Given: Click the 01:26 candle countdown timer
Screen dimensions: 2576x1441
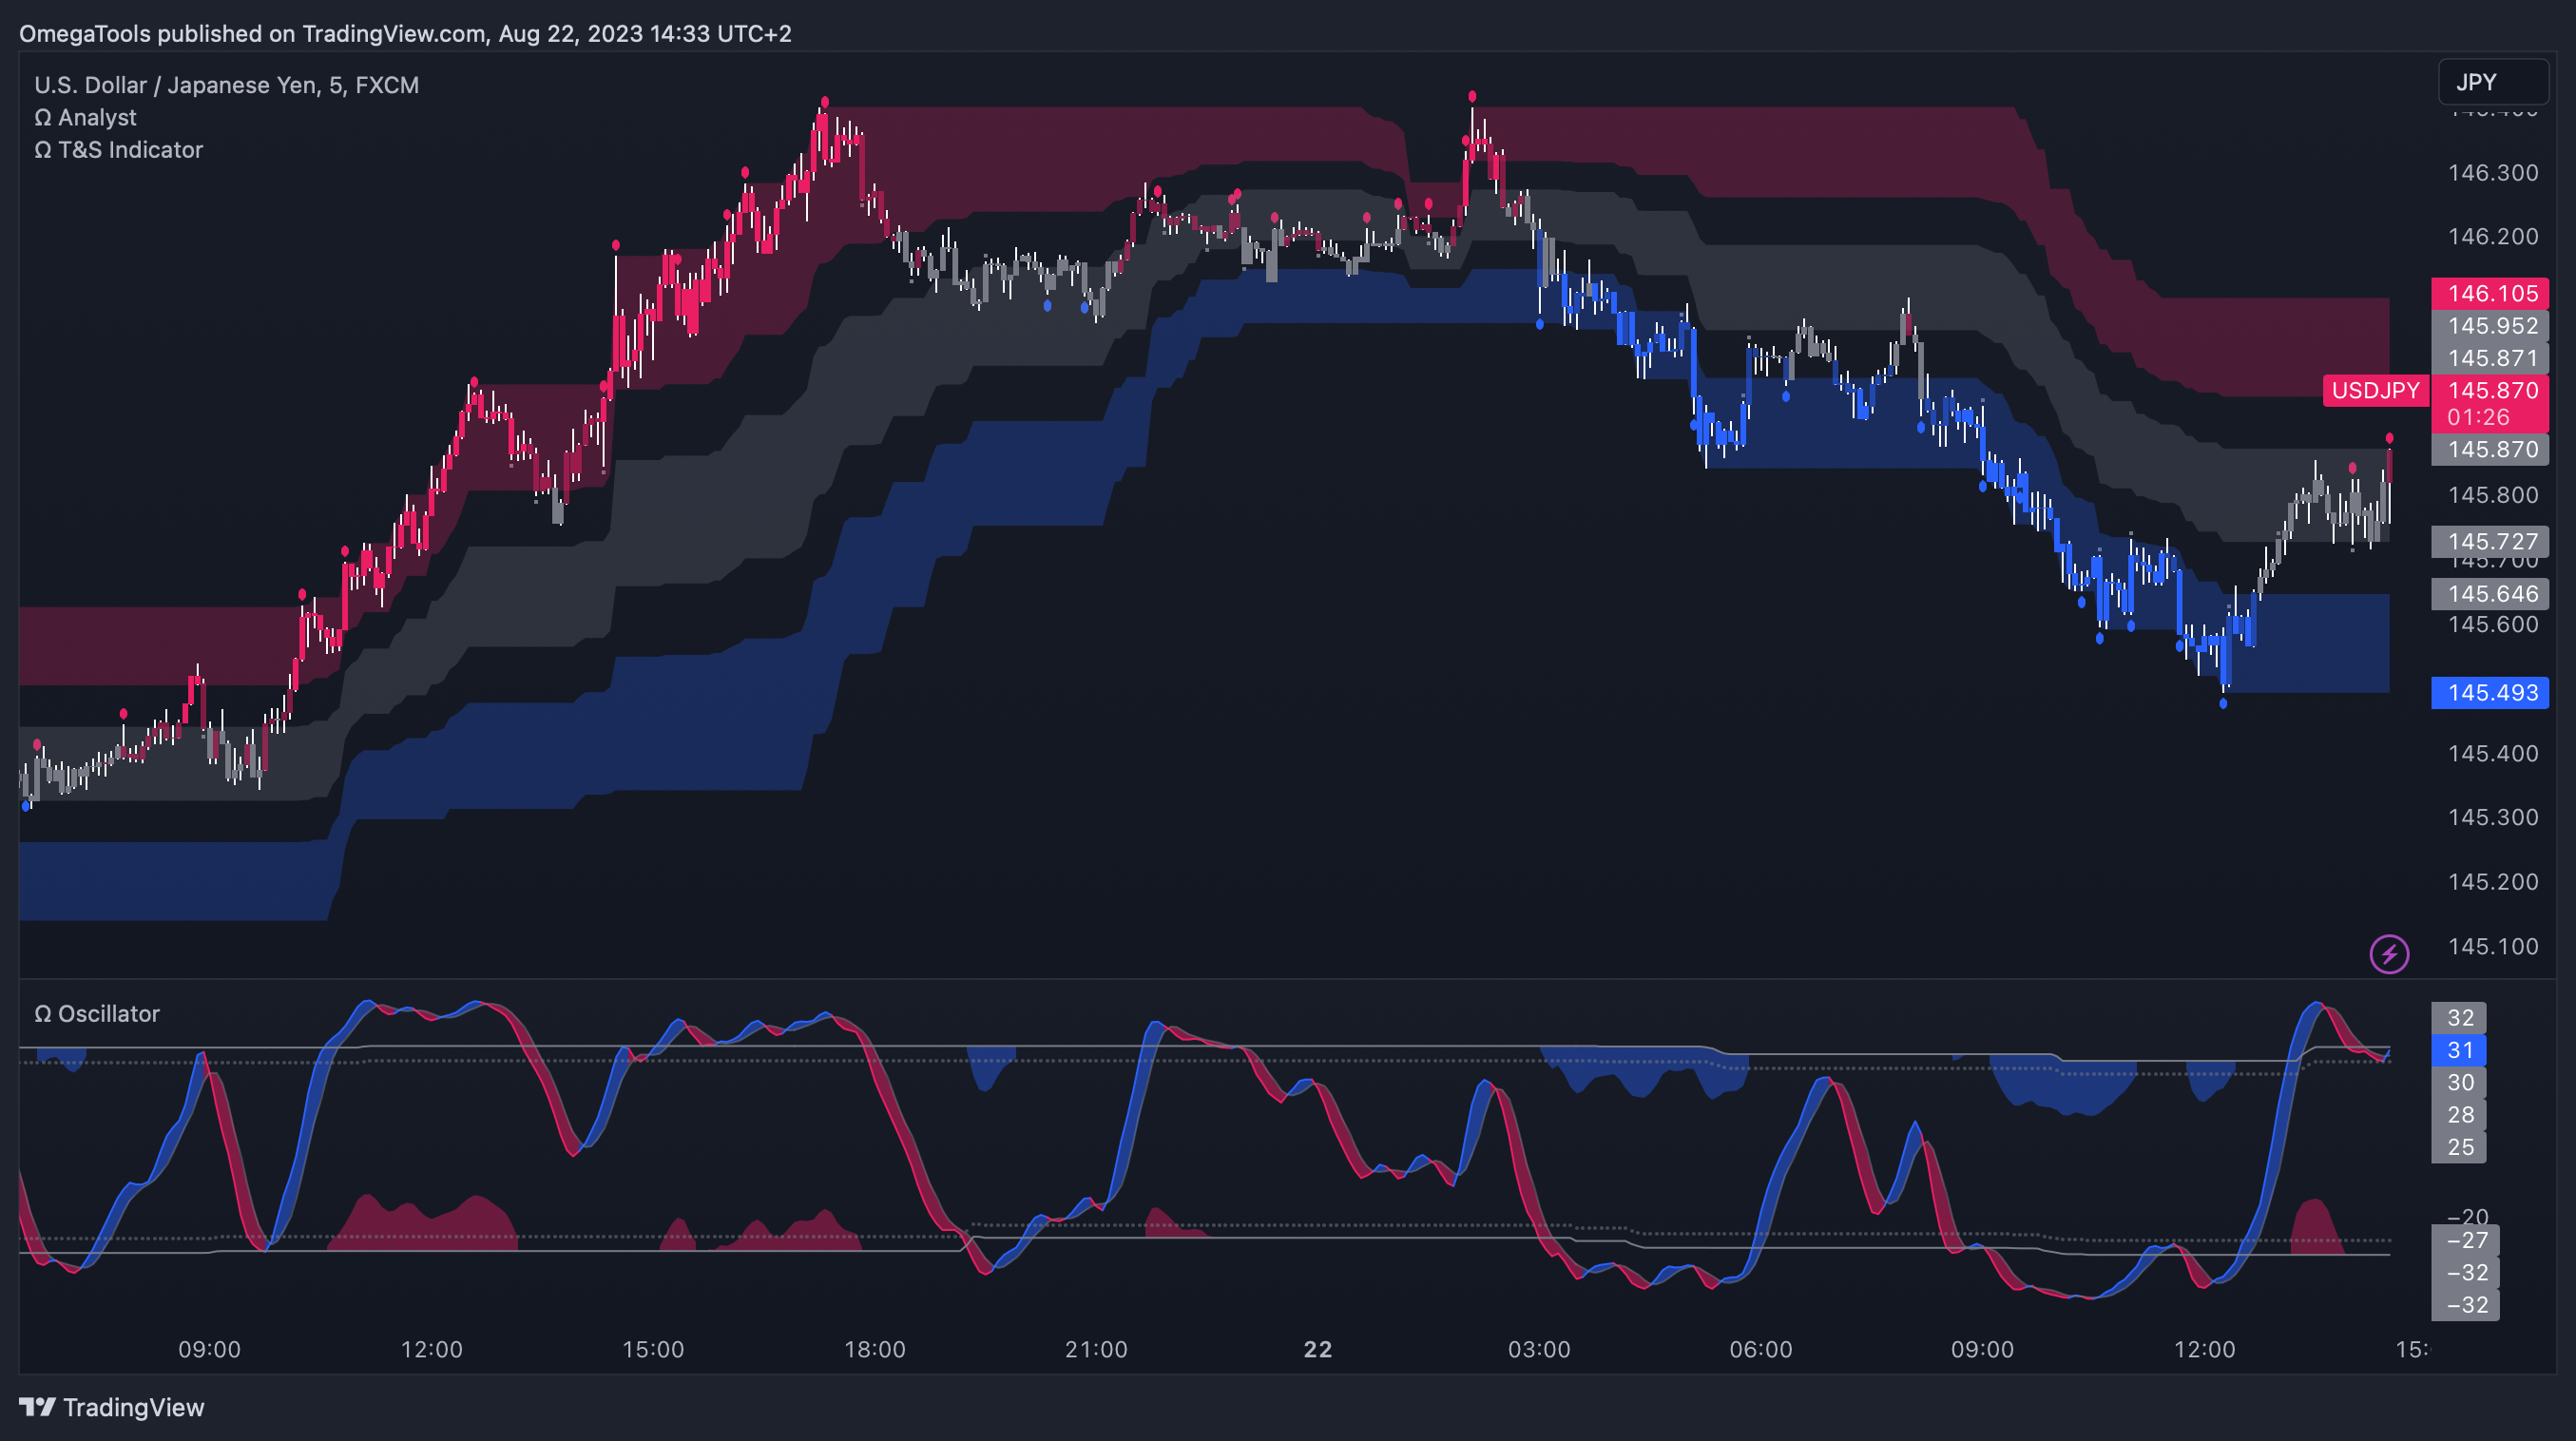Looking at the screenshot, I should click(x=2478, y=417).
